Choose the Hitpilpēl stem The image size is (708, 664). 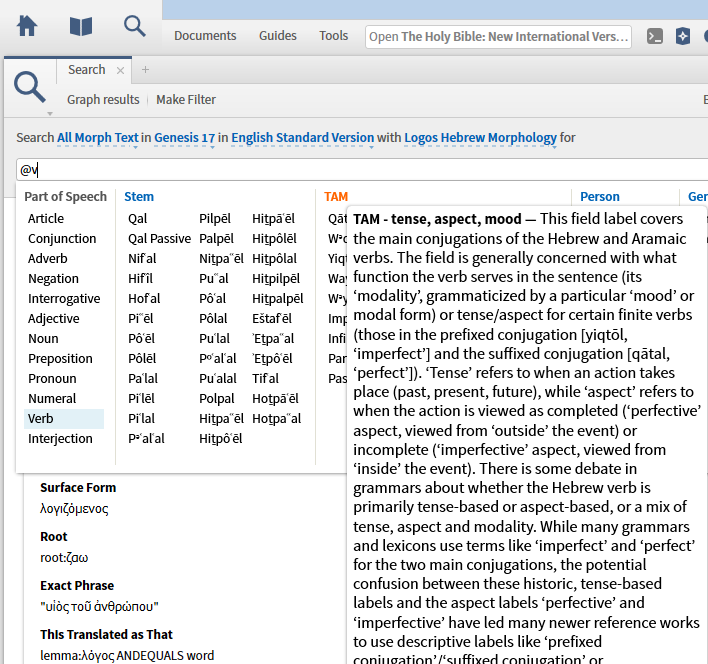pos(276,279)
